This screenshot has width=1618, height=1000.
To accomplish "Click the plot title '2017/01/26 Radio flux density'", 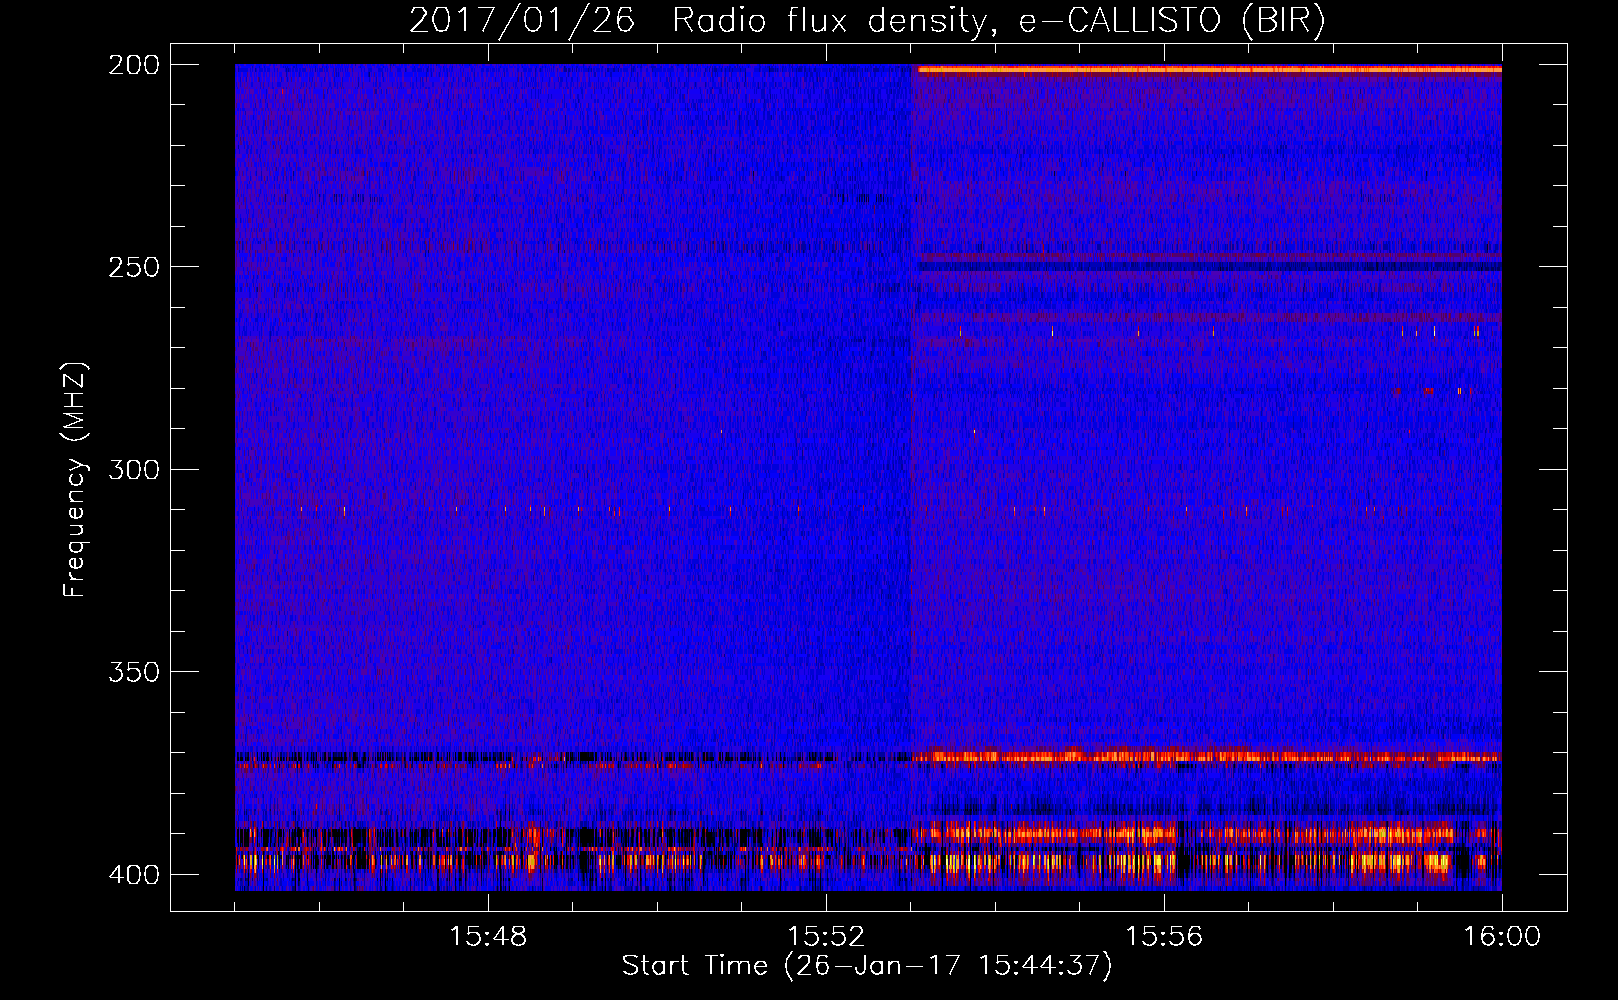I will [x=702, y=20].
